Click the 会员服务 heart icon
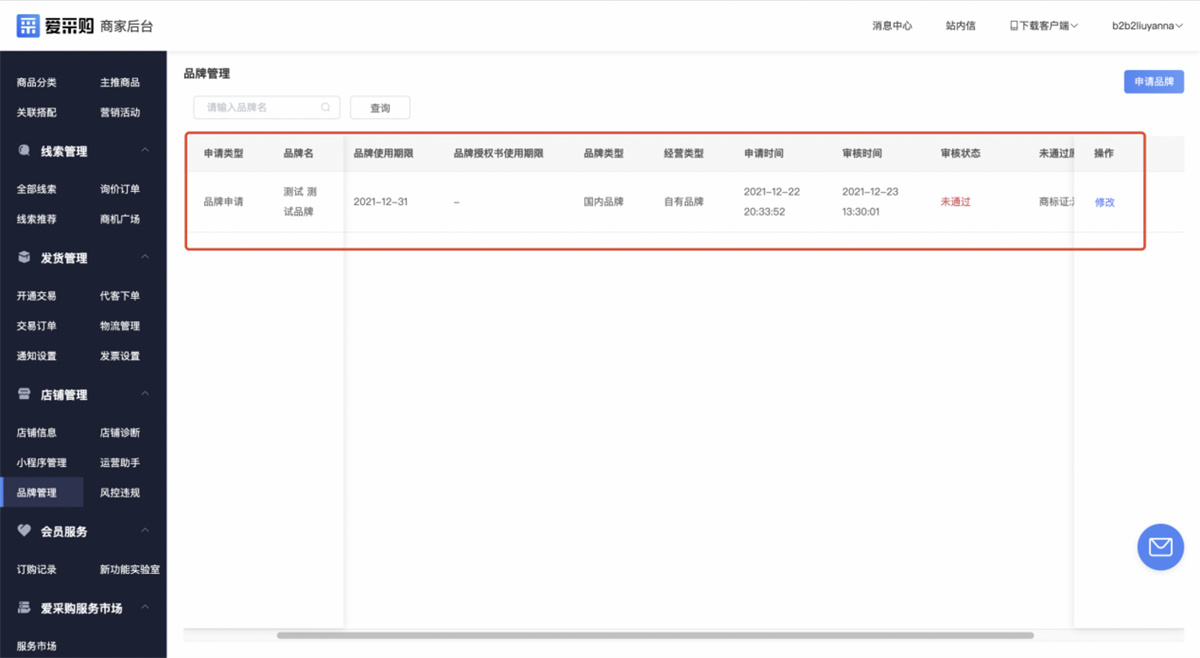This screenshot has width=1200, height=658. coord(25,531)
